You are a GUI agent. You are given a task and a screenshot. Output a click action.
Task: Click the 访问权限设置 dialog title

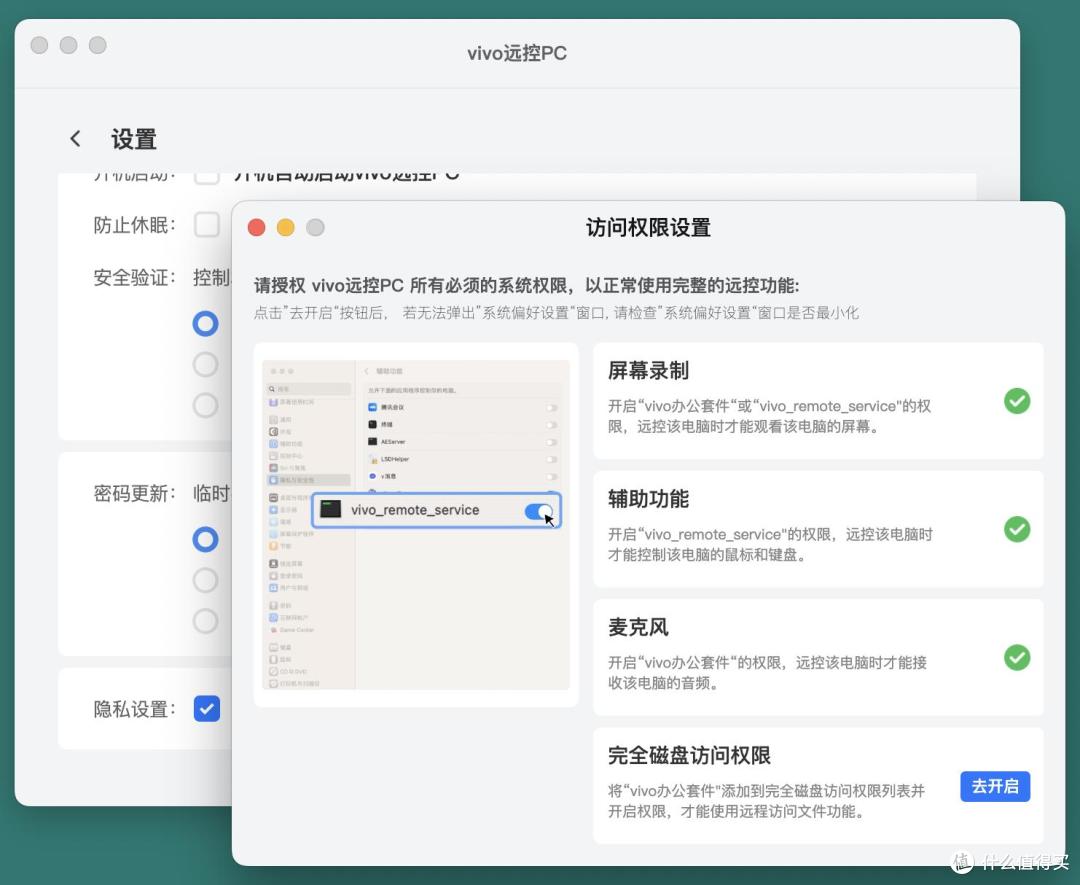pos(648,227)
